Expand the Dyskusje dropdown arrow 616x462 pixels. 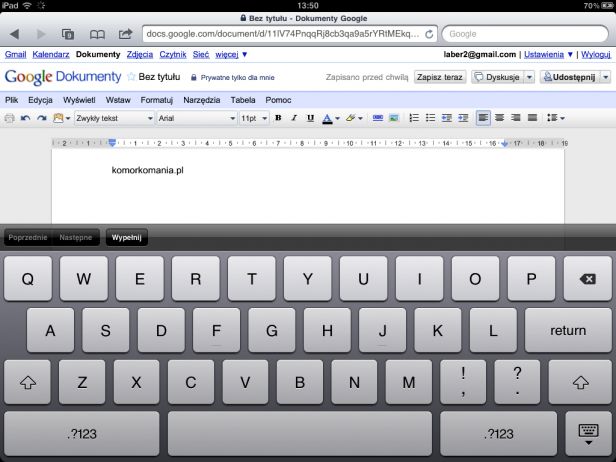[530, 77]
